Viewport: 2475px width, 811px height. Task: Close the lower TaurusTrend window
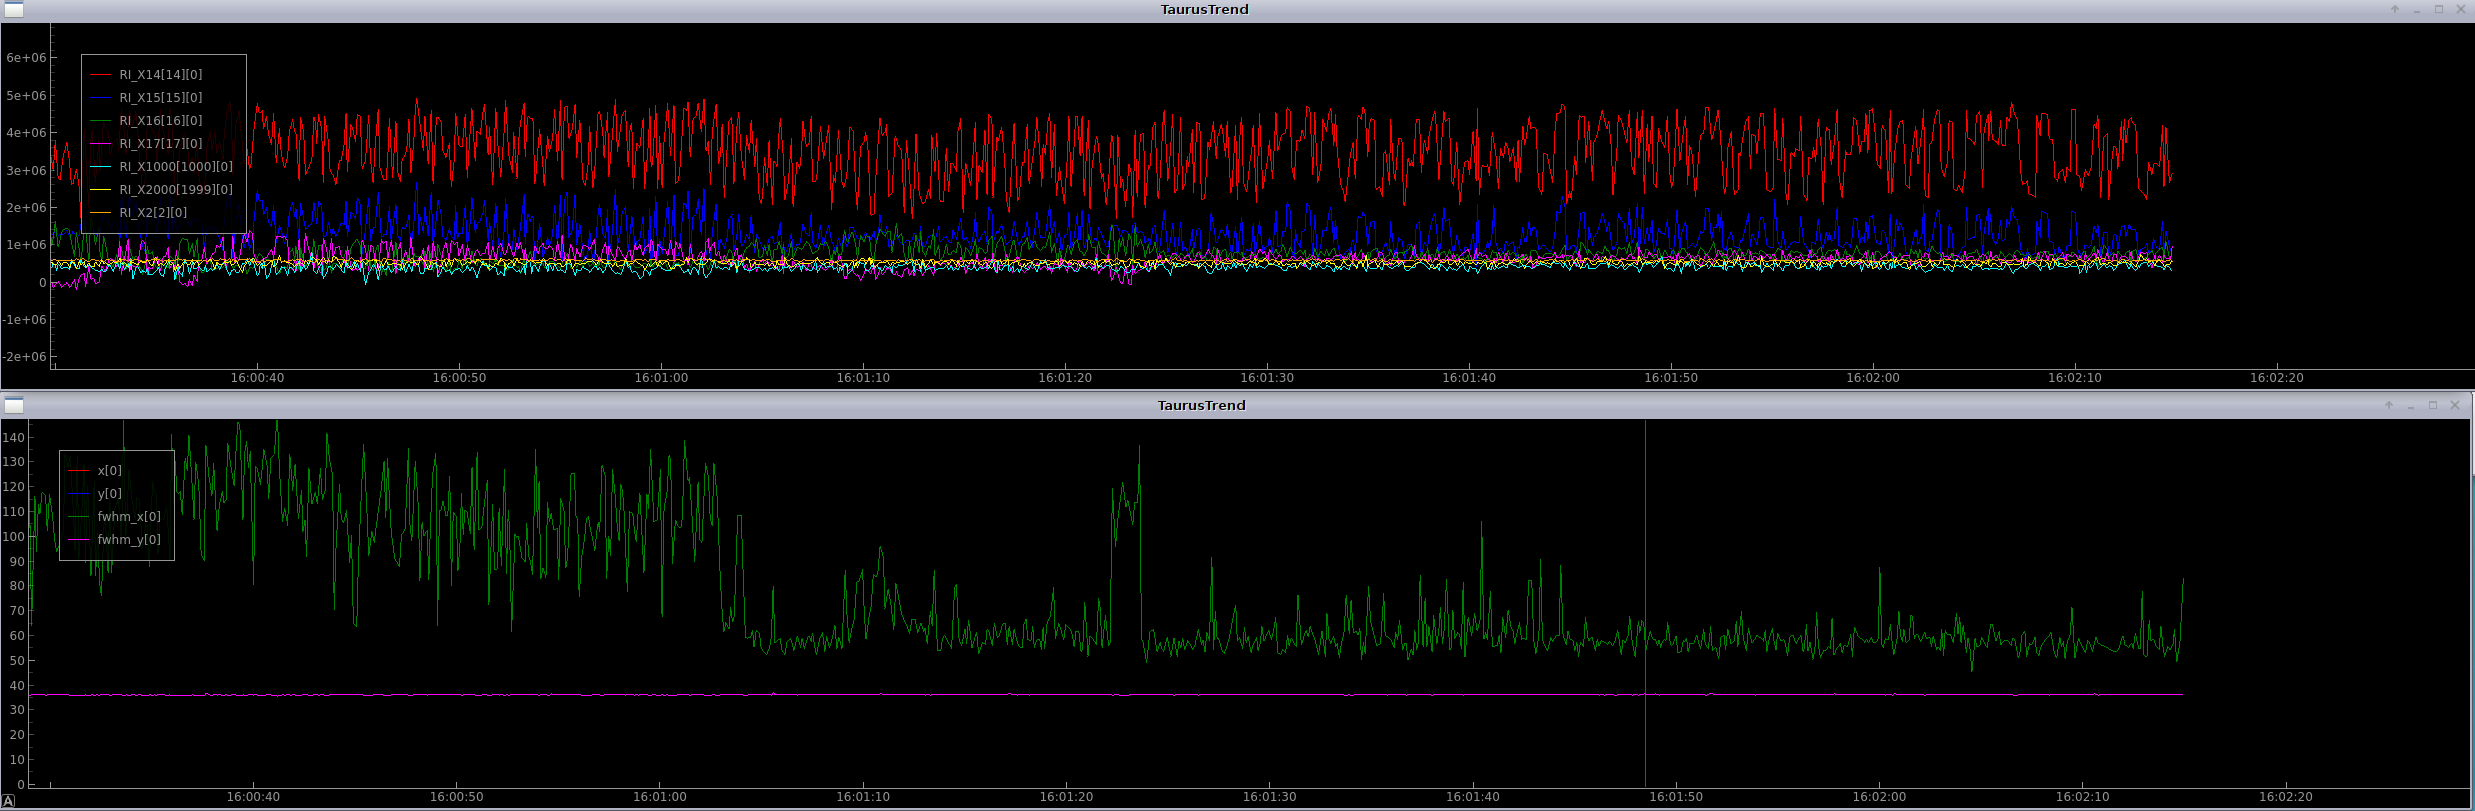pos(2455,405)
